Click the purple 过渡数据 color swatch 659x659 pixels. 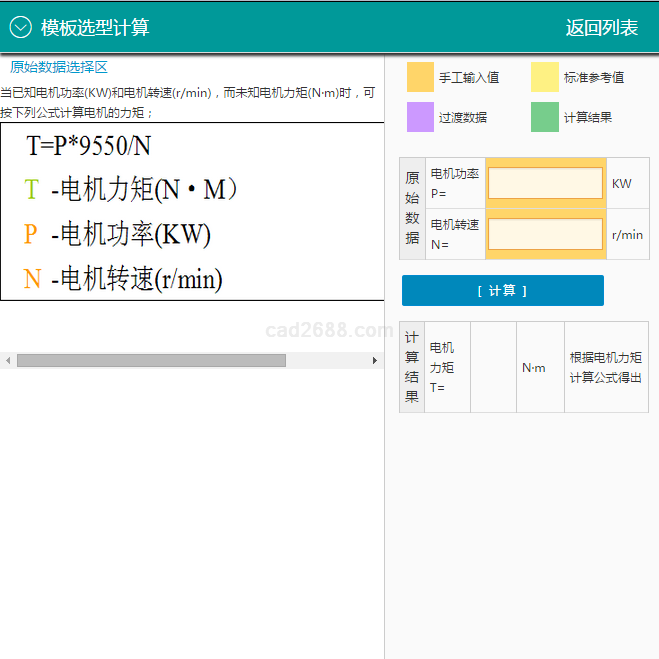pos(420,117)
